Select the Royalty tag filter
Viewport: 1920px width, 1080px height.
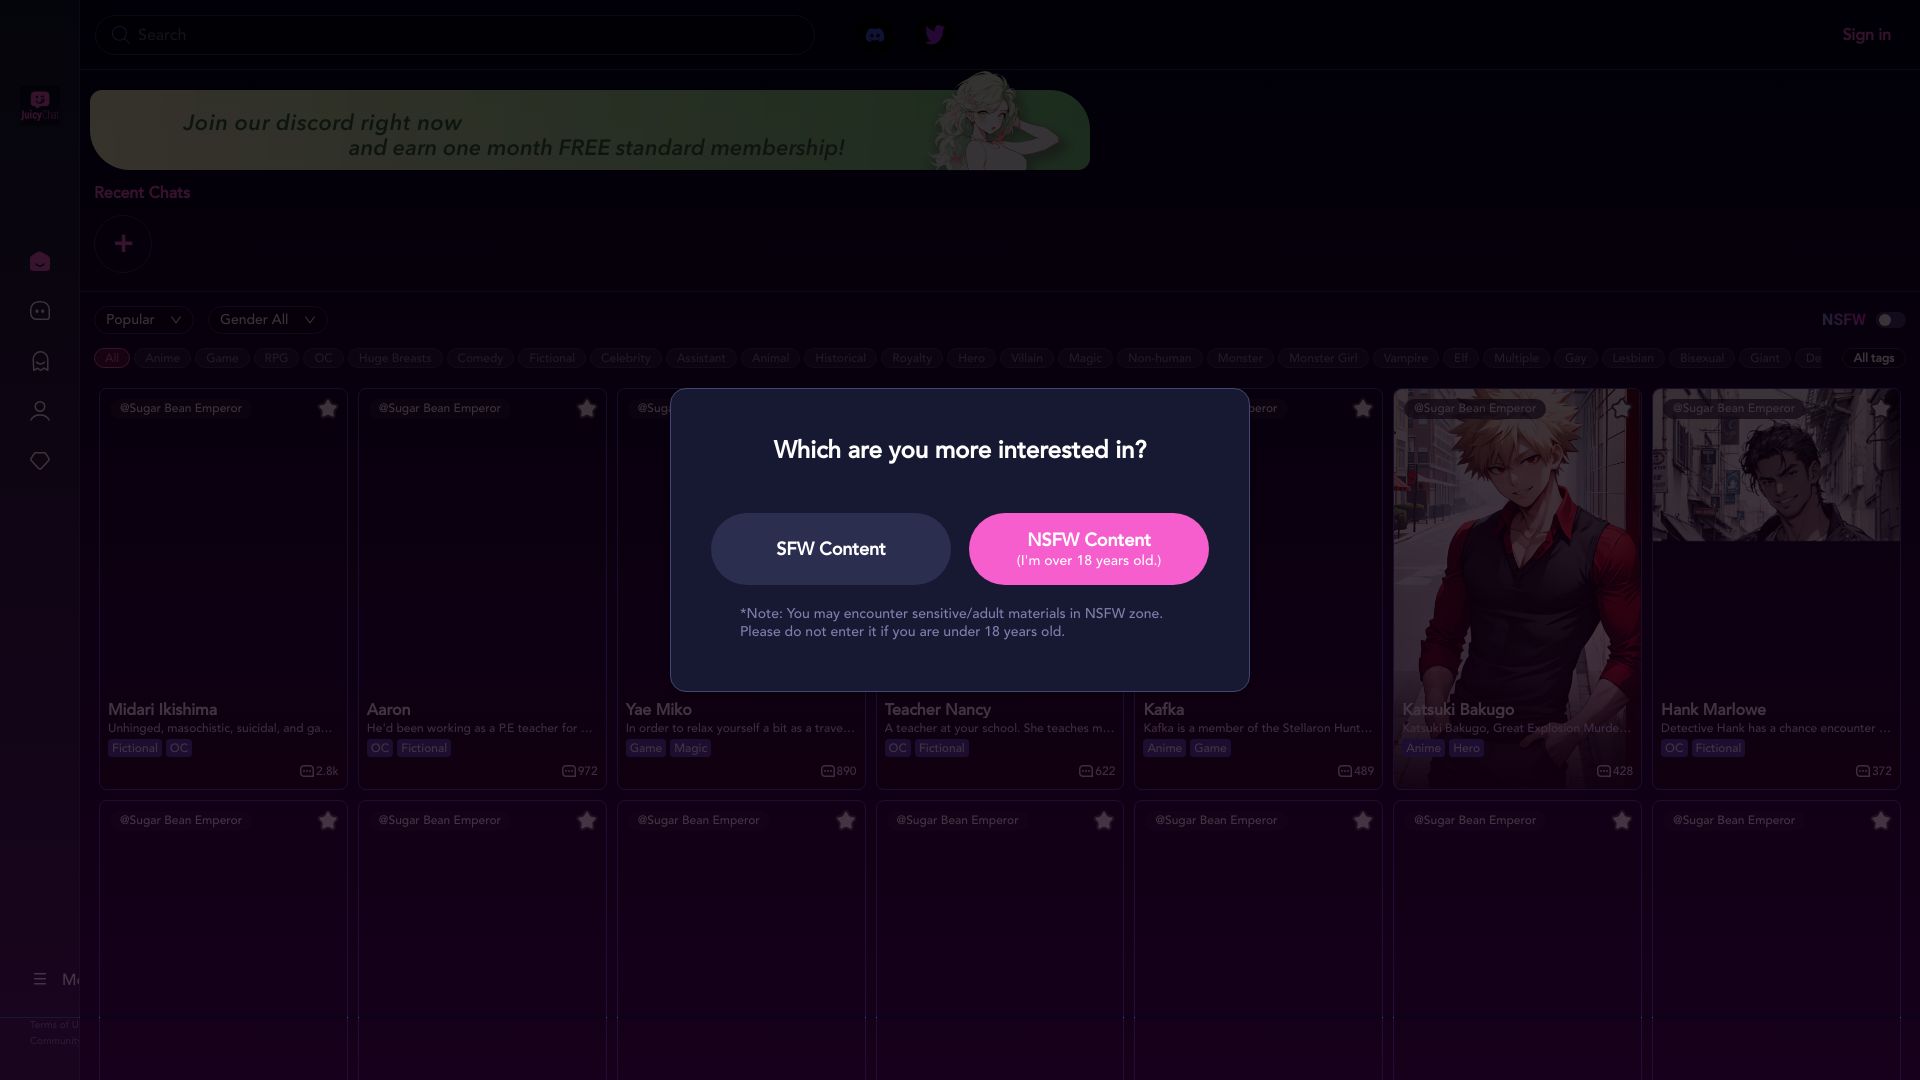[x=911, y=358]
